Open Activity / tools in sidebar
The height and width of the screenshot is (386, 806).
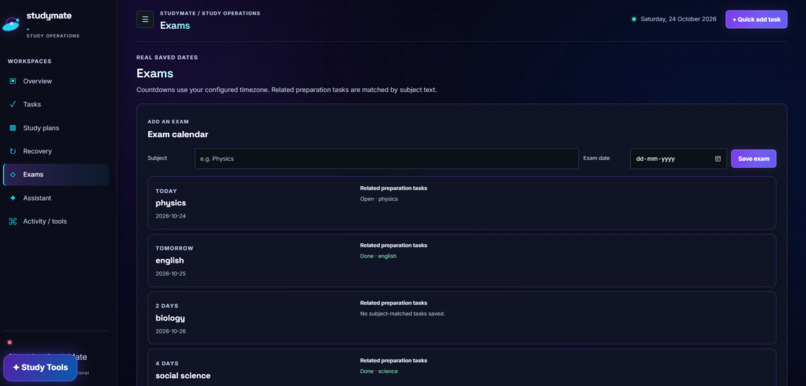tap(56, 222)
